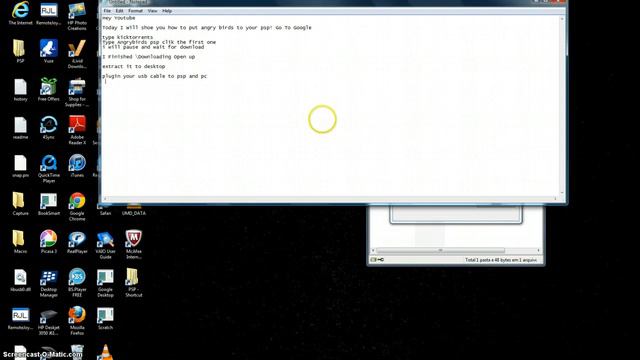
Task: Click the 'hey Youtube' line in Notepad
Action: [x=119, y=18]
